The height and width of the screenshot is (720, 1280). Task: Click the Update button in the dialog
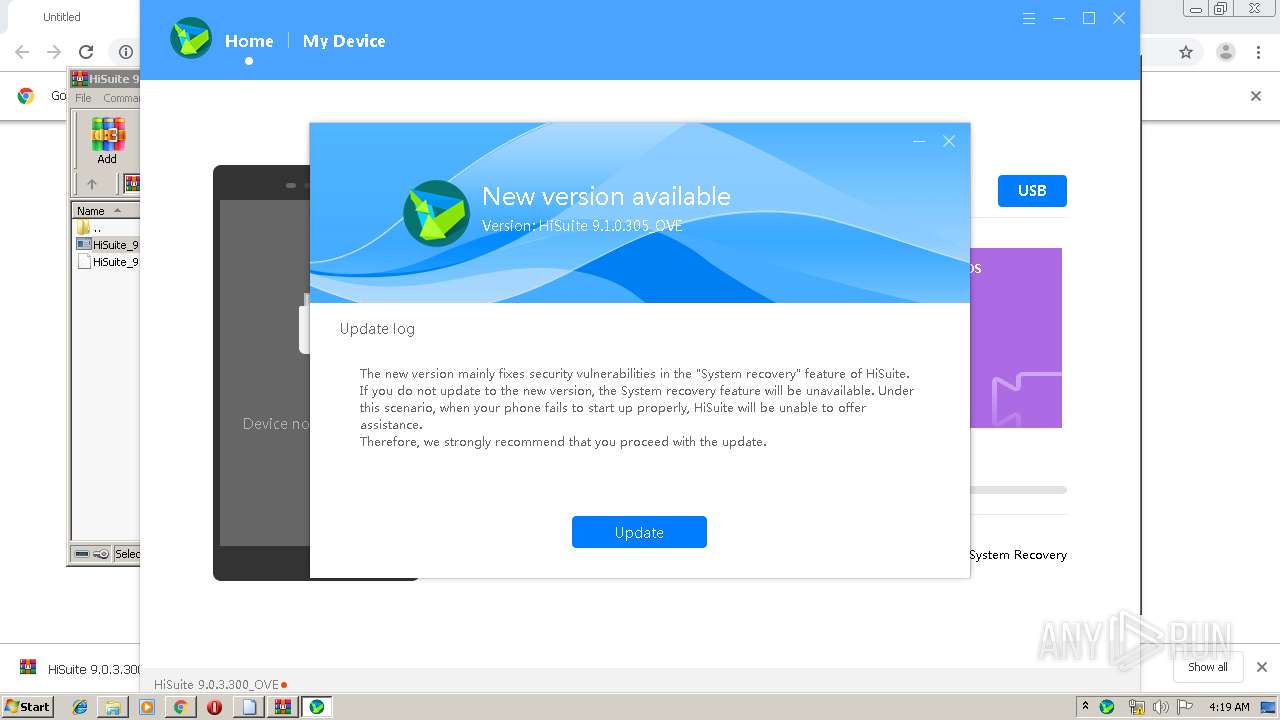[639, 532]
